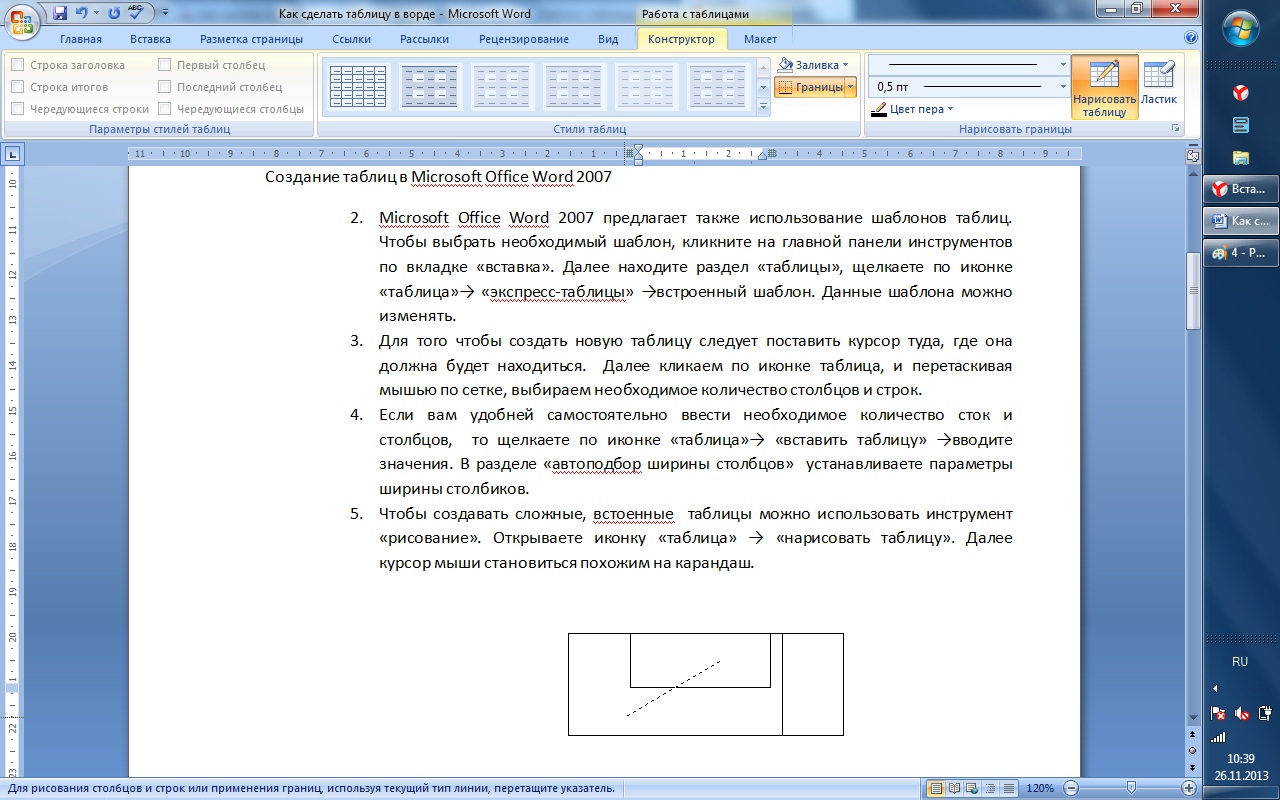Open Windows Explorer folder icon on taskbar
1280x800 pixels.
pyautogui.click(x=1240, y=157)
